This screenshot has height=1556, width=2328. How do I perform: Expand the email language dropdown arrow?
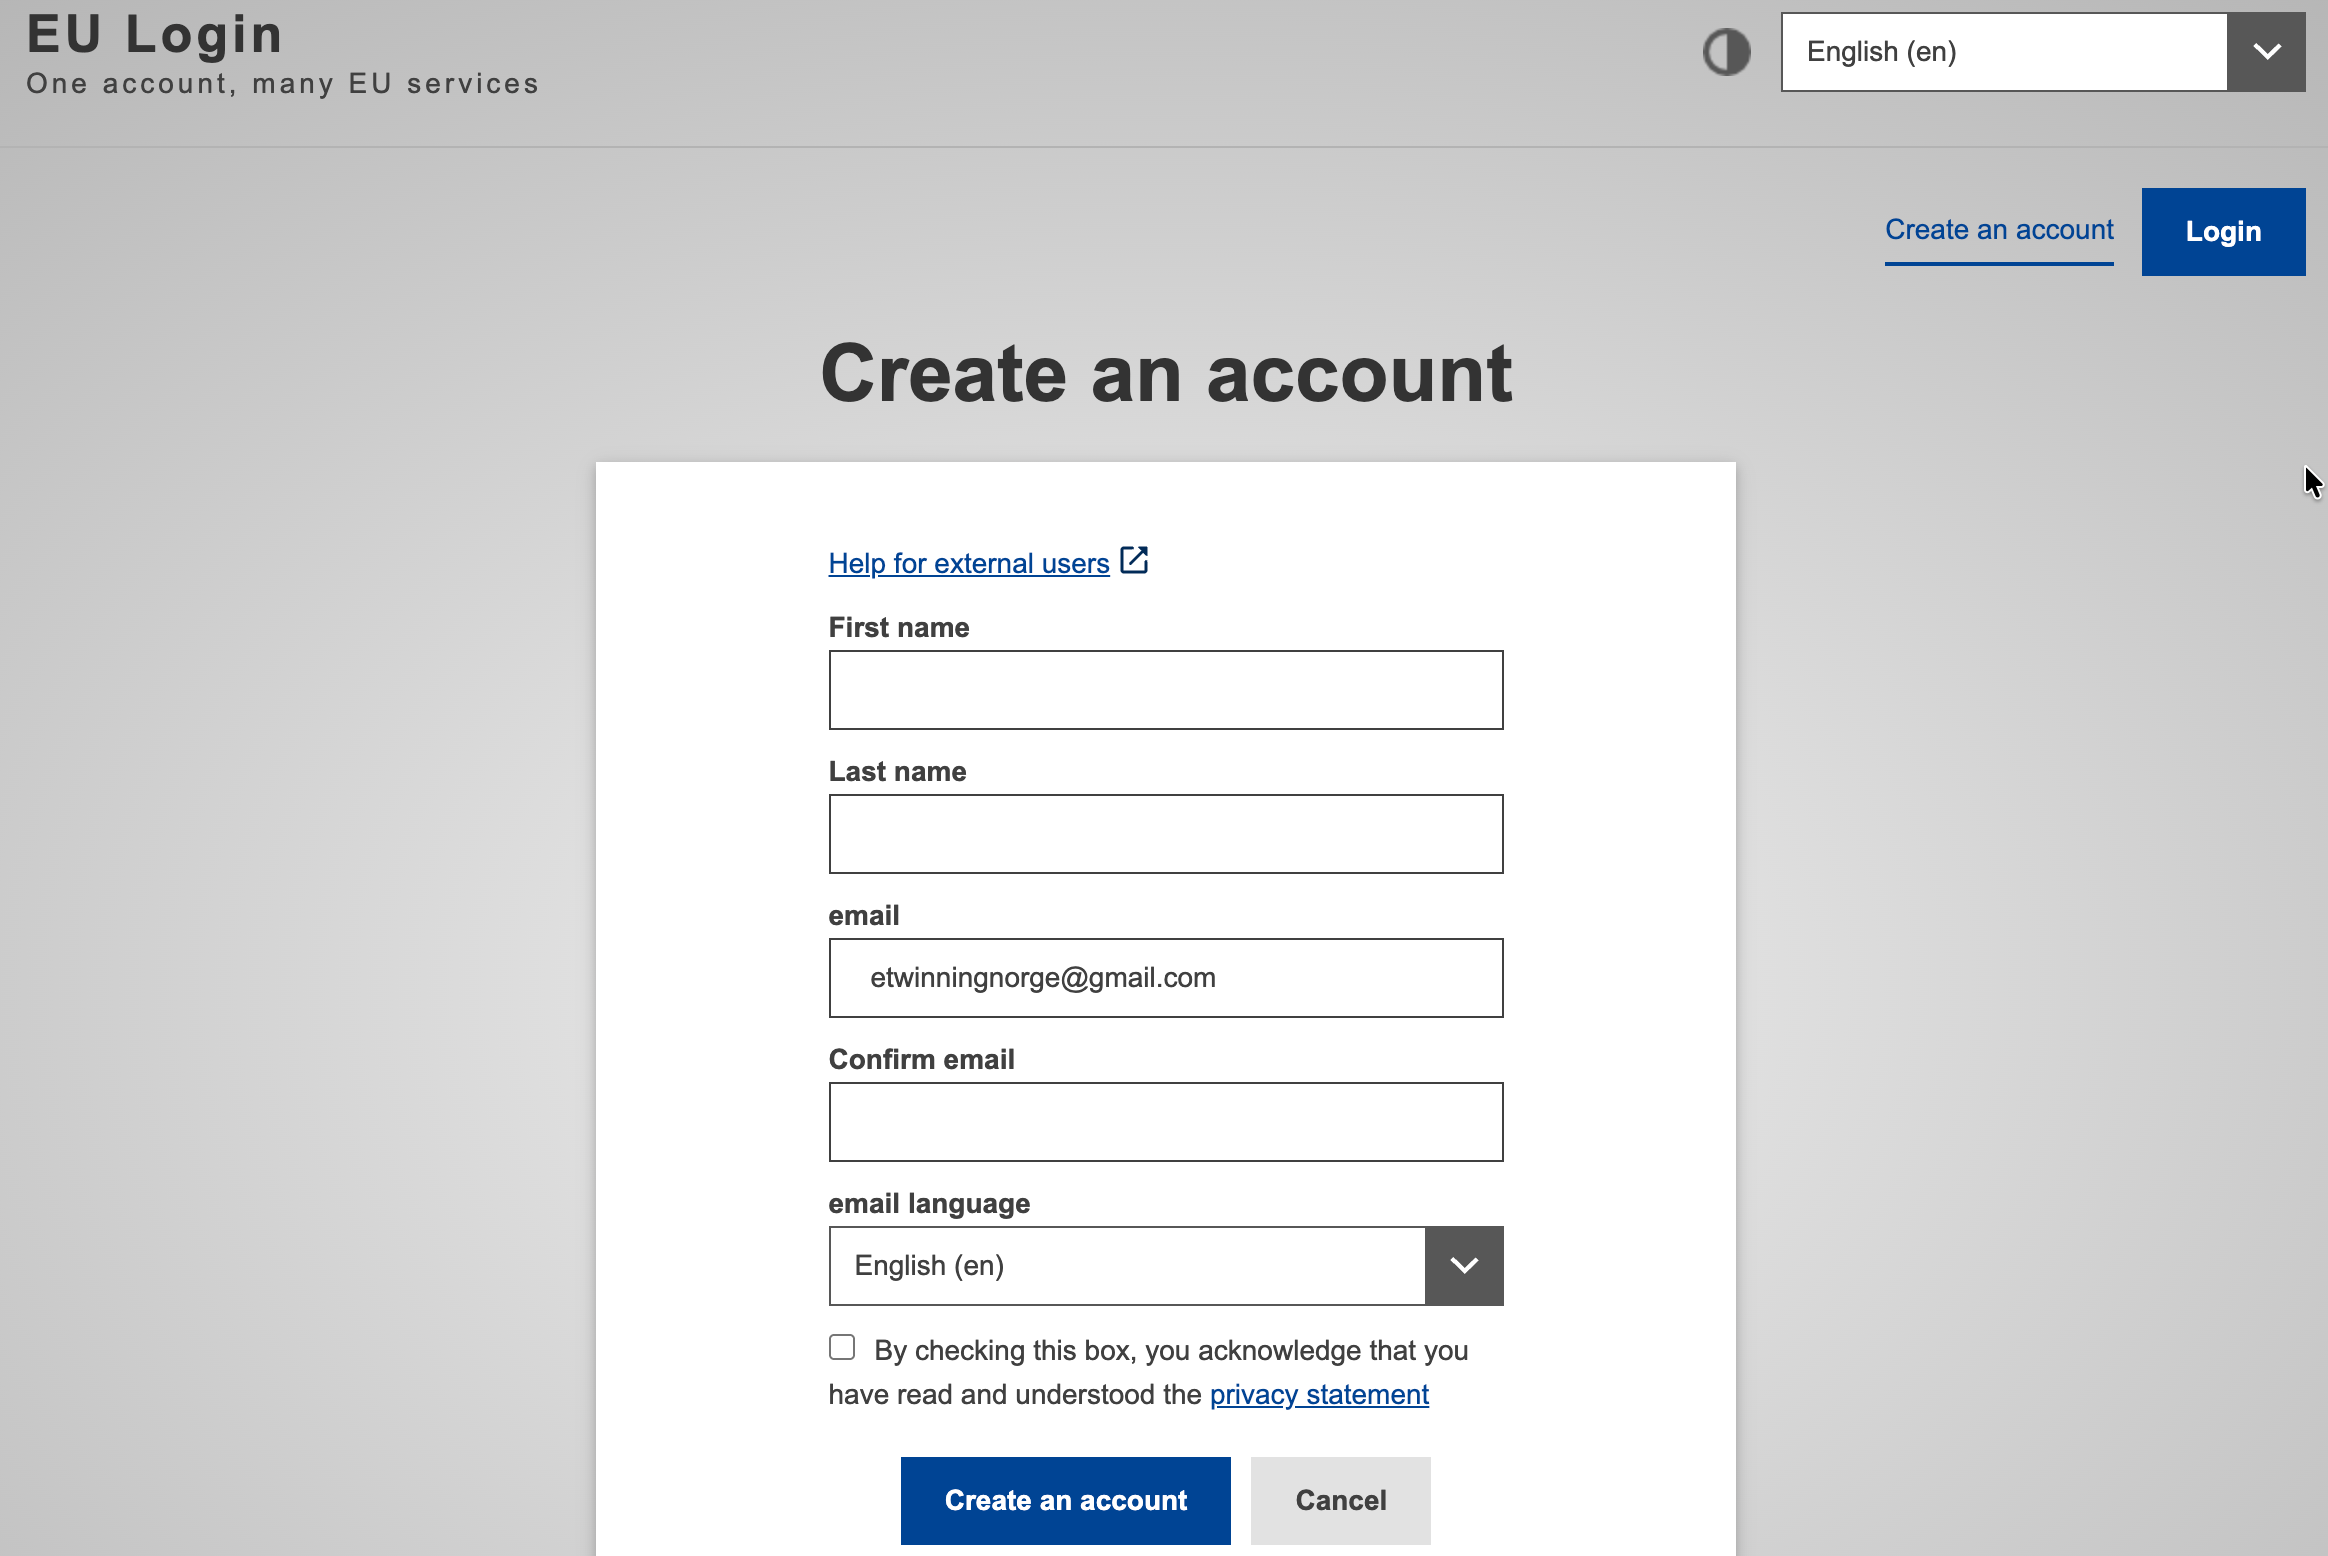coord(1464,1266)
